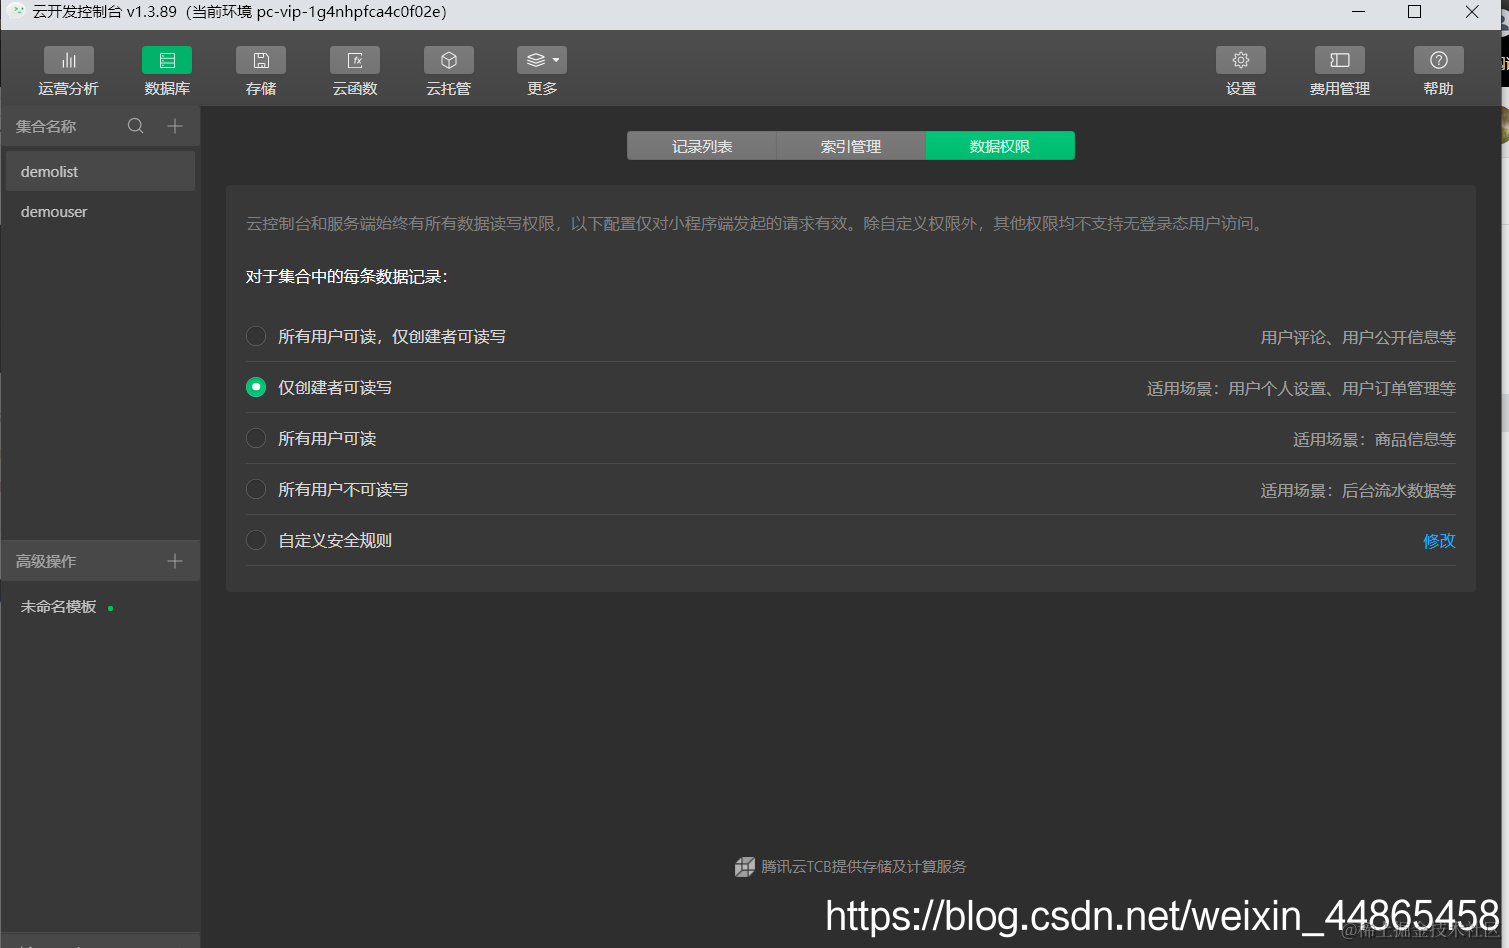Select 自定义安全规则 radio option
1509x948 pixels.
pyautogui.click(x=256, y=540)
